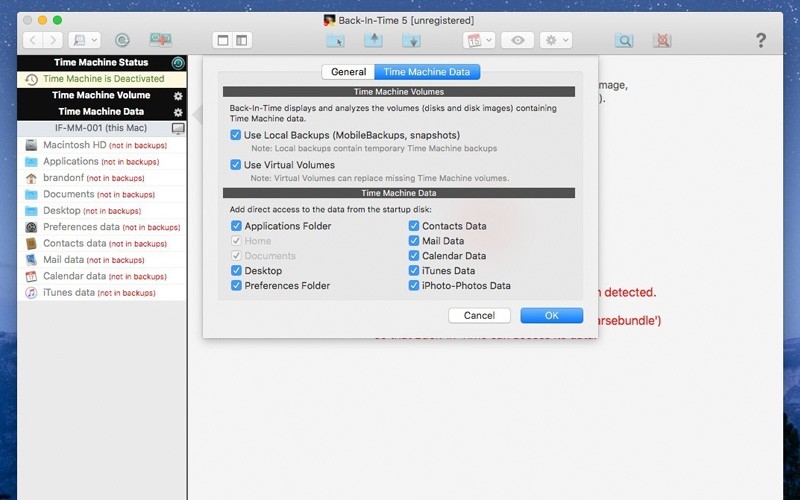
Task: Select Macintosh HD in the sidebar
Action: point(102,145)
